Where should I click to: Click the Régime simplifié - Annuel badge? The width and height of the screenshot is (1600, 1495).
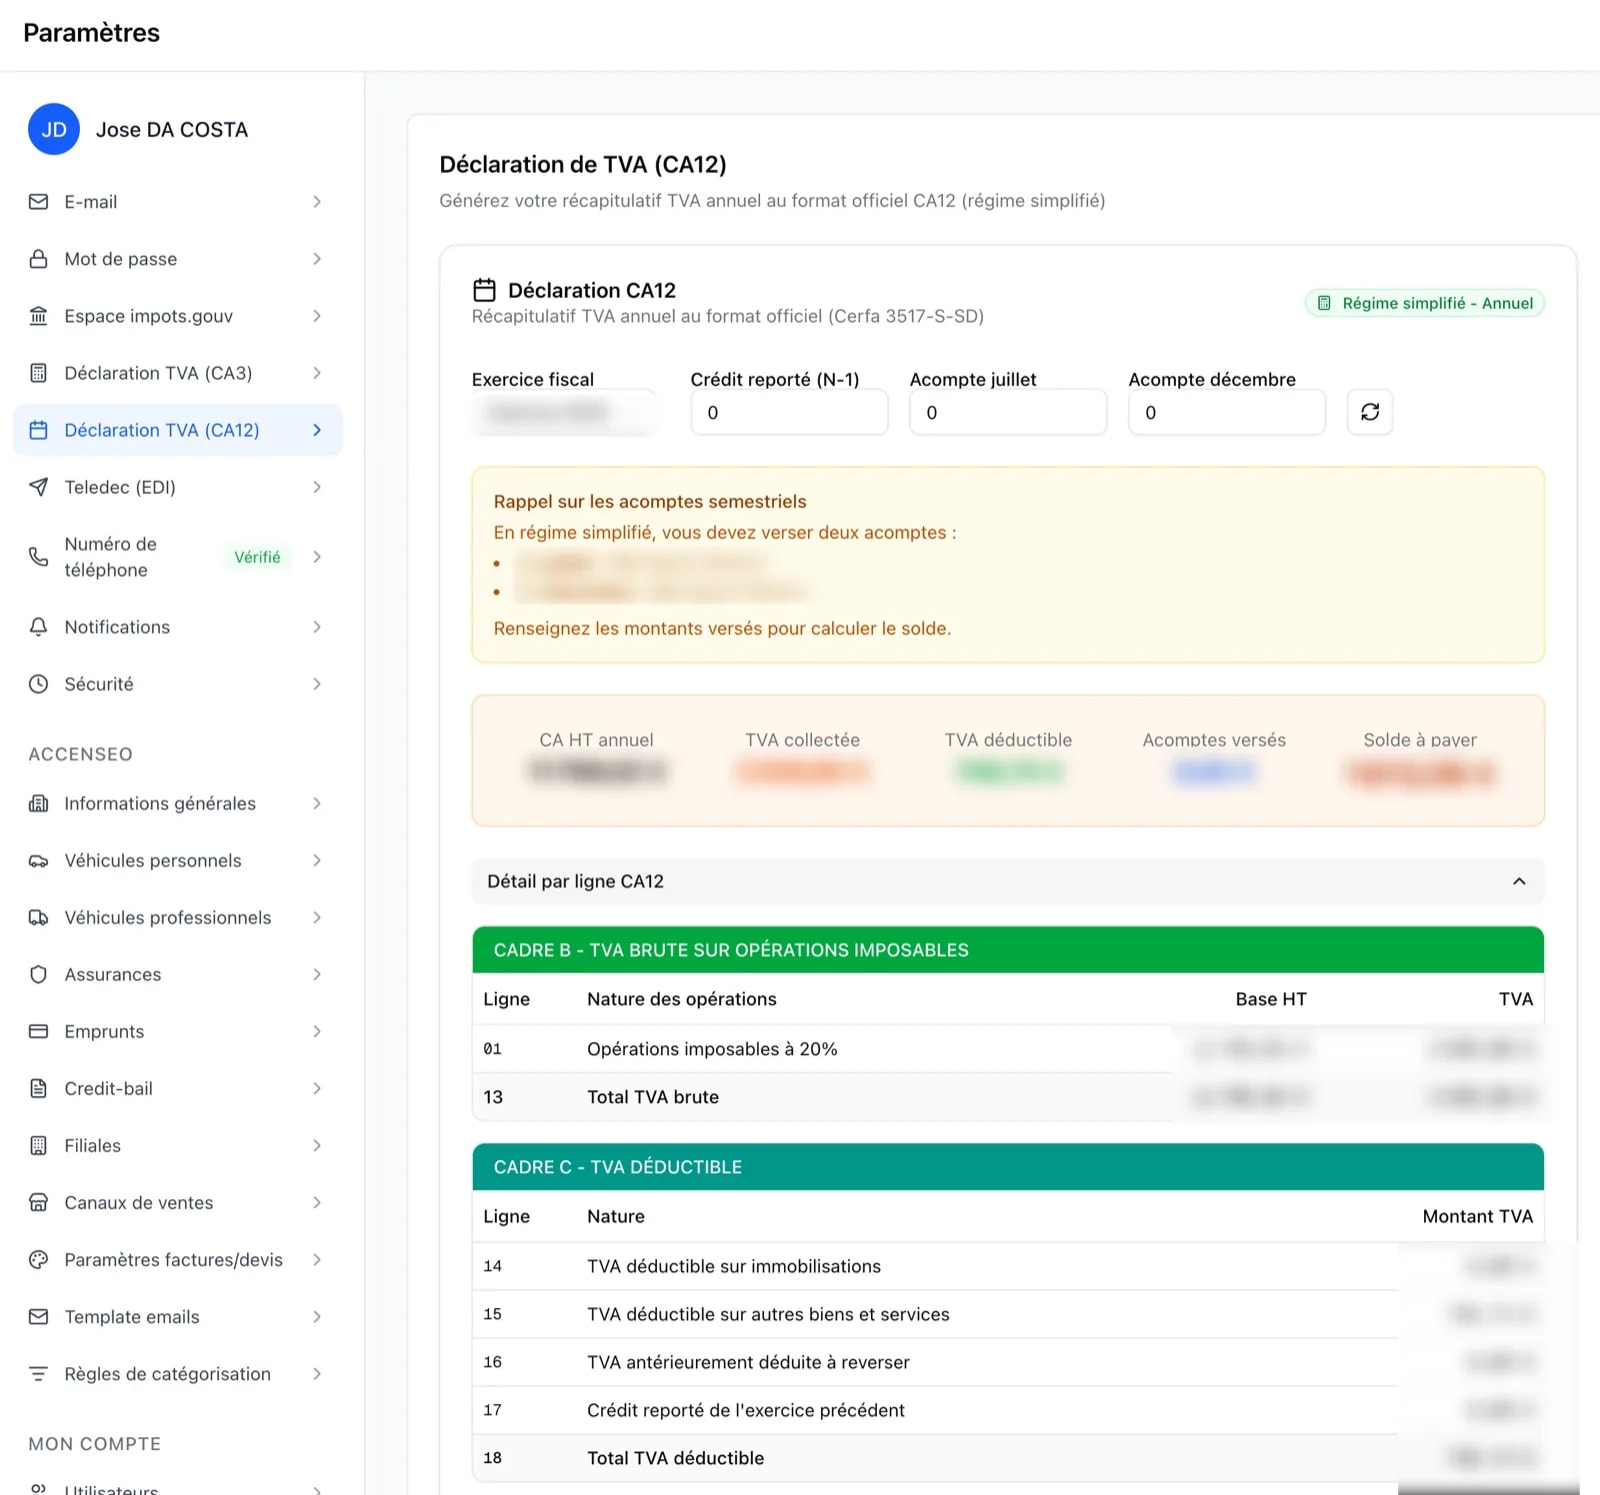(1424, 303)
